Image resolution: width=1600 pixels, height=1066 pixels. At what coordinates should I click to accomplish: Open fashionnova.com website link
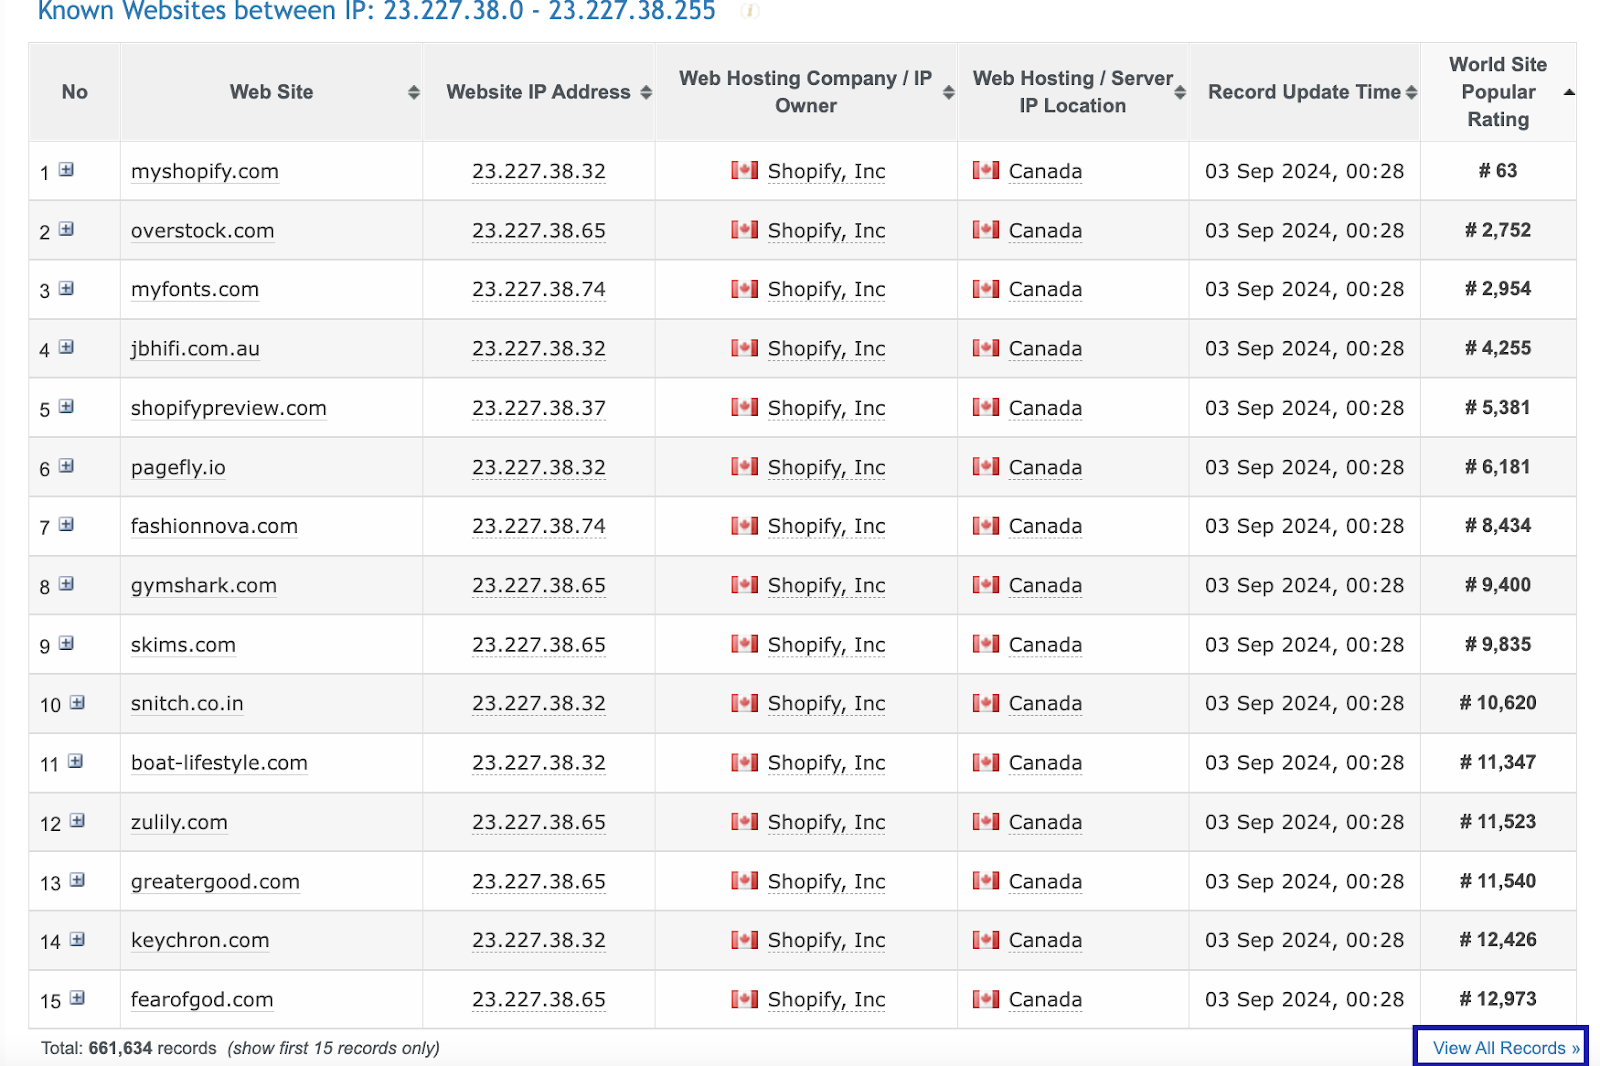point(214,526)
